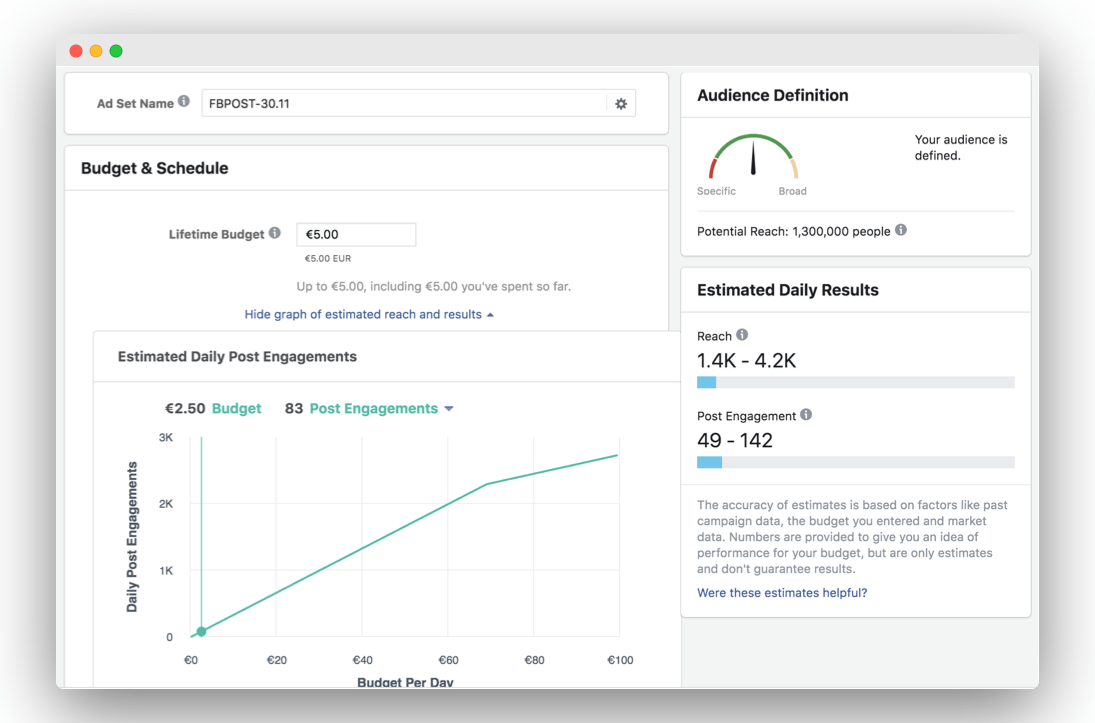Click the audience definition gauge
Image resolution: width=1095 pixels, height=723 pixels.
click(754, 156)
